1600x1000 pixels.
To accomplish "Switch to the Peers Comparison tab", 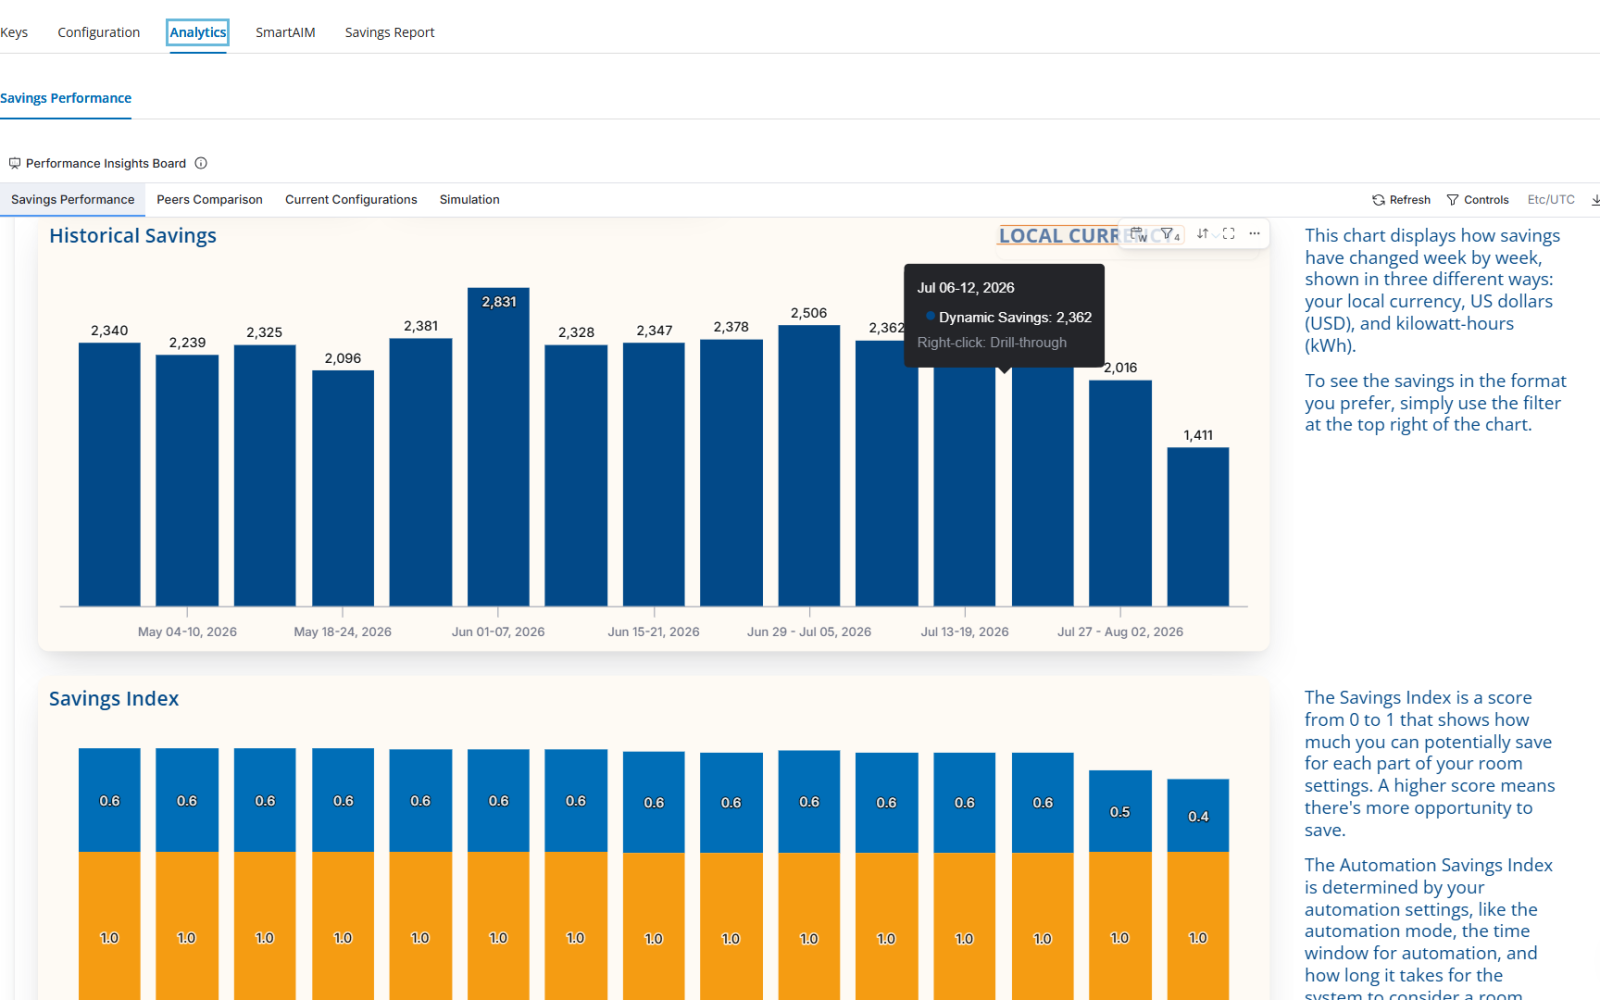I will (209, 200).
